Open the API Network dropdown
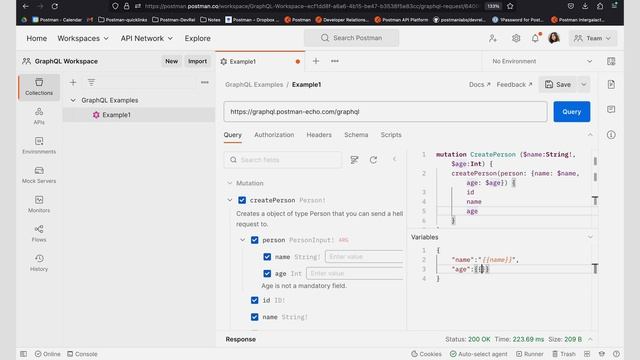 pyautogui.click(x=147, y=38)
